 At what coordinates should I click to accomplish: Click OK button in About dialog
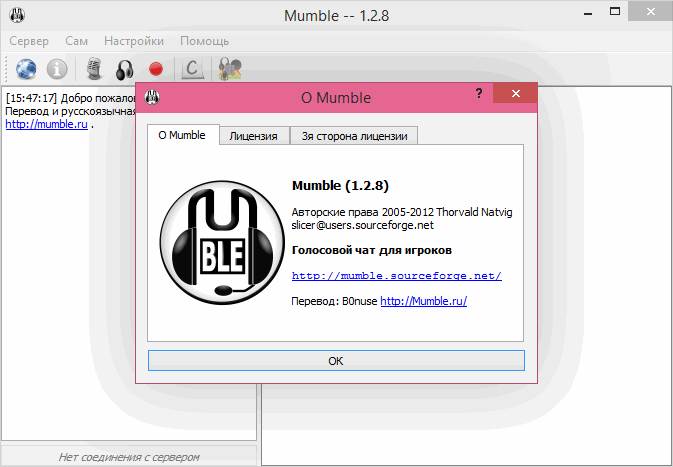336,361
